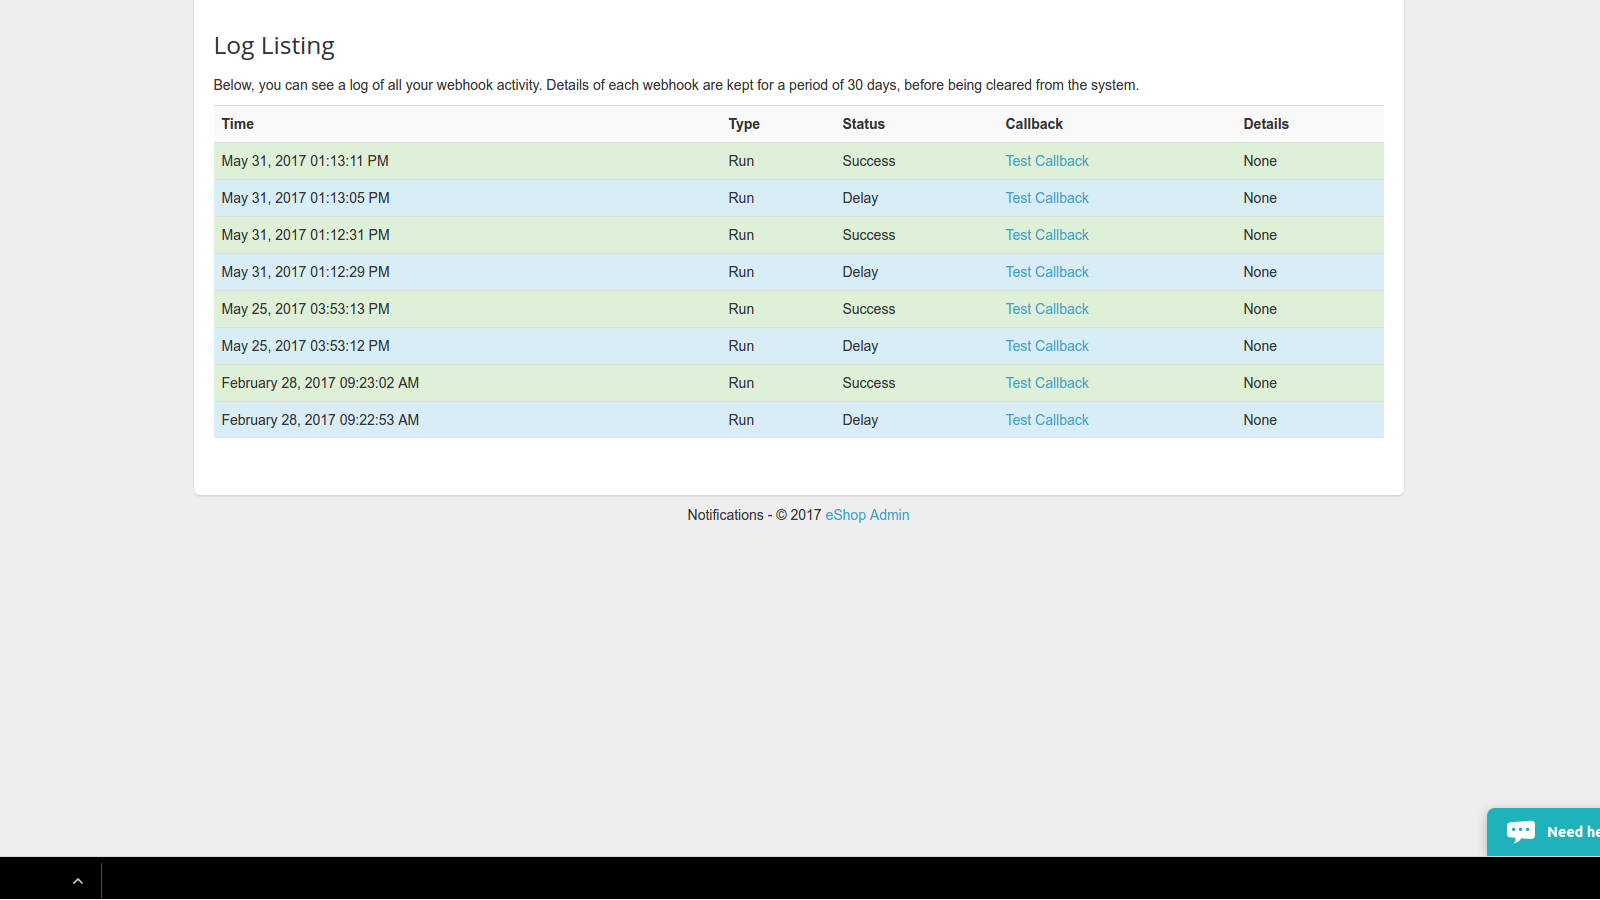
Task: Open the eShop Admin footer link
Action: (x=866, y=514)
